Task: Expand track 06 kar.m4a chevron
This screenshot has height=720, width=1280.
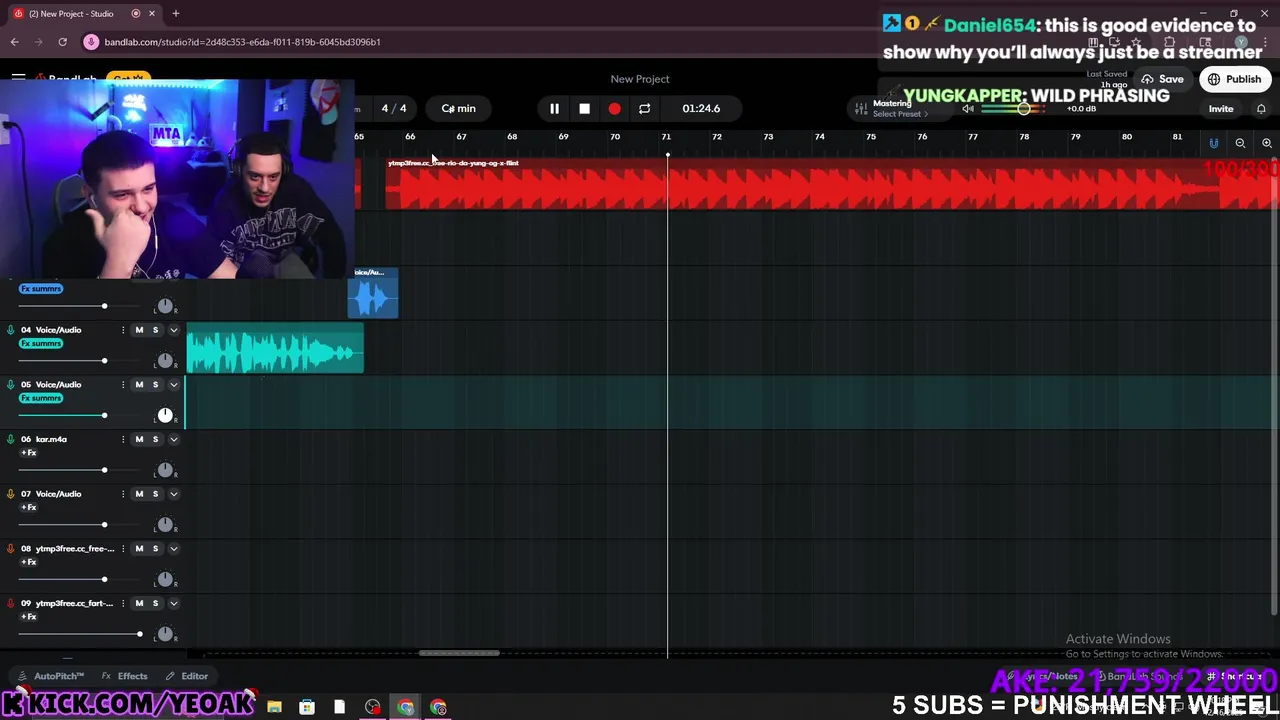Action: (x=173, y=439)
